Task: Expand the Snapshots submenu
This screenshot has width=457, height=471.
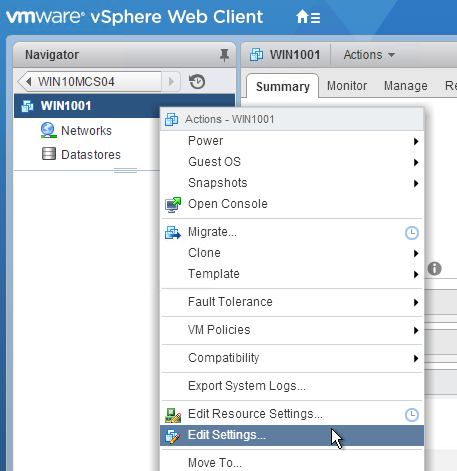Action: coord(292,183)
